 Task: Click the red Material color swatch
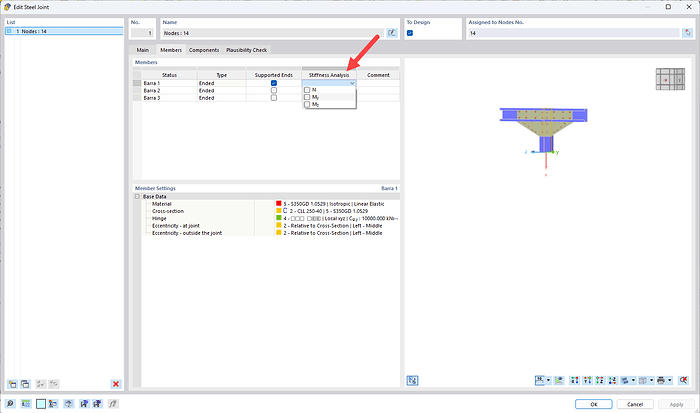pyautogui.click(x=279, y=204)
